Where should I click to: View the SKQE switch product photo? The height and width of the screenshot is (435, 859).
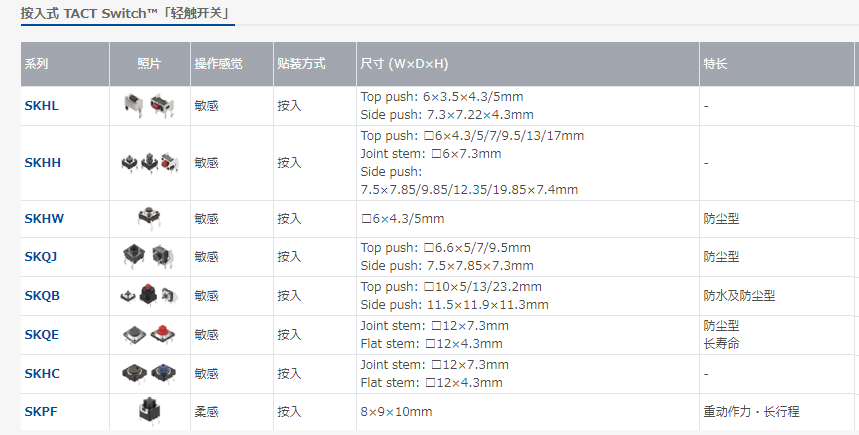click(148, 334)
